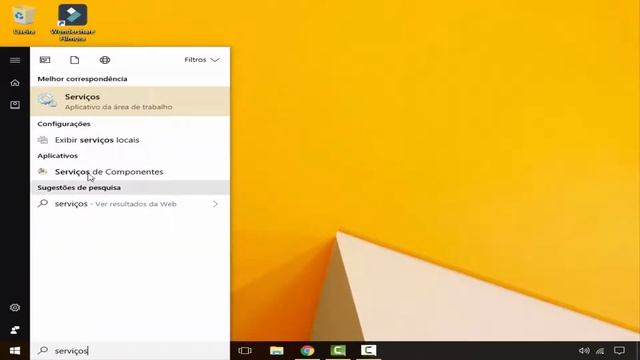Click the Serviços gear app icon
The height and width of the screenshot is (360, 640).
[47, 100]
